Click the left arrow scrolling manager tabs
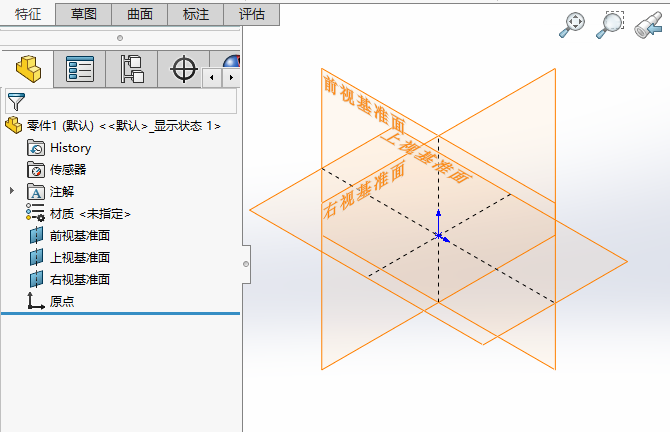The image size is (670, 432). (212, 78)
